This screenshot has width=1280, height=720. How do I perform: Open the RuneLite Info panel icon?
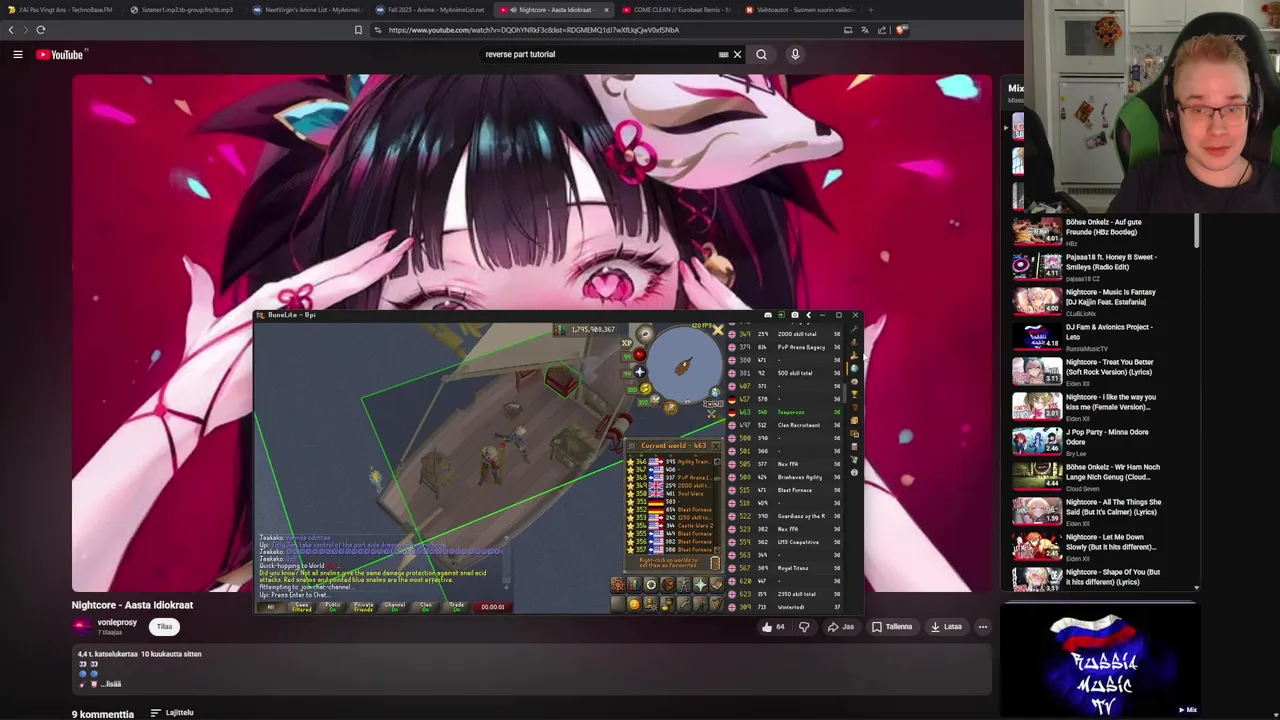click(854, 472)
